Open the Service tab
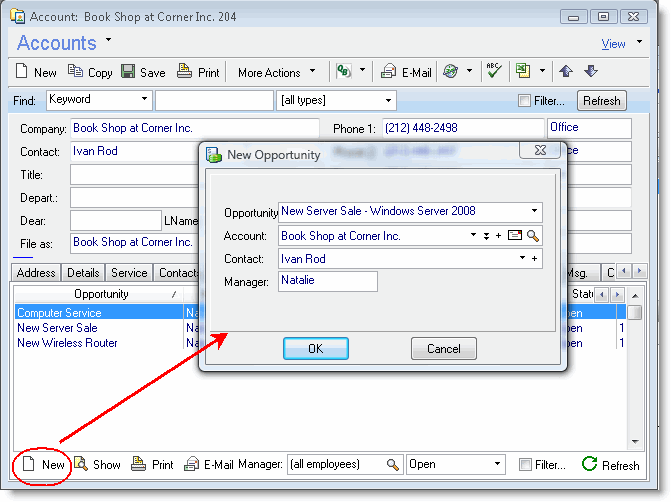Viewport: 671px width, 502px height. (x=129, y=273)
